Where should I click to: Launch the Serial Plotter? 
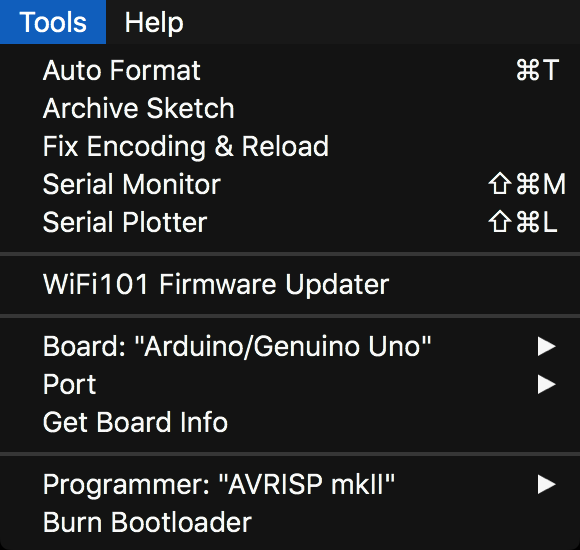[290, 222]
